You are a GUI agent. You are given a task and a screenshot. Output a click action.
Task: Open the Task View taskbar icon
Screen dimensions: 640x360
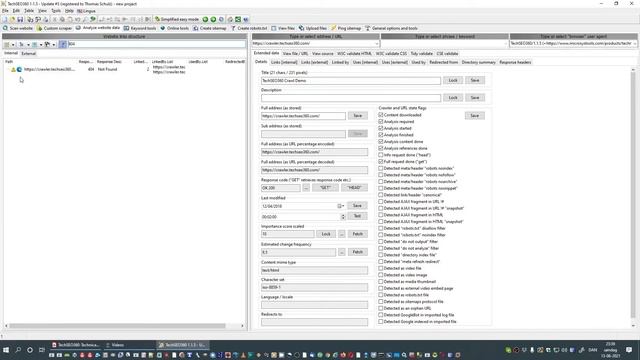tap(42, 350)
